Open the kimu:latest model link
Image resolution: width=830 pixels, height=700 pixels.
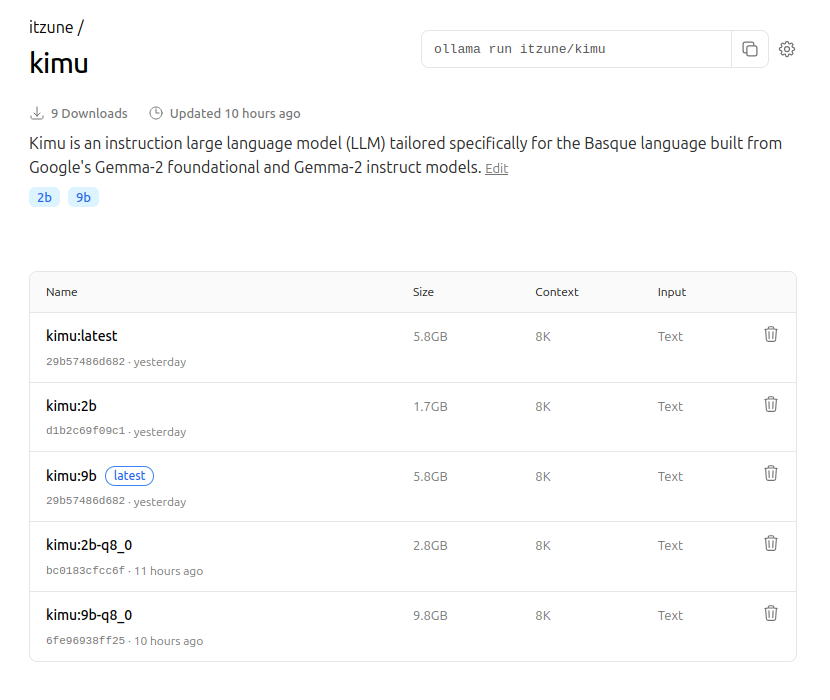pyautogui.click(x=82, y=336)
